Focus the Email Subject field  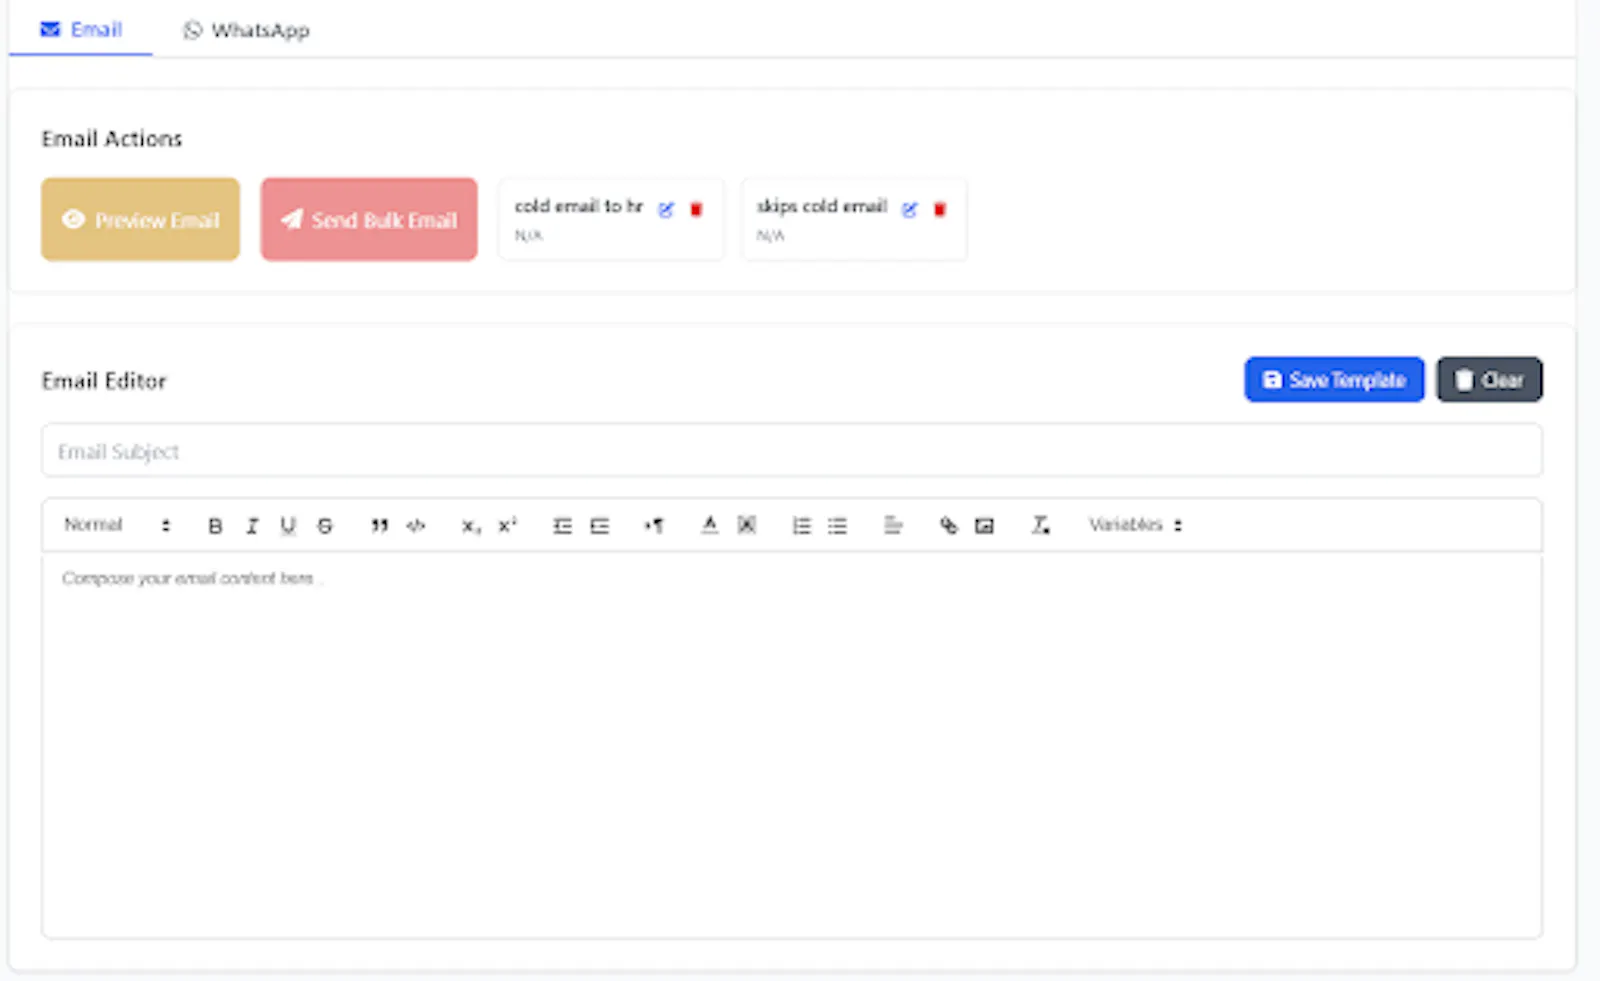[x=791, y=451]
